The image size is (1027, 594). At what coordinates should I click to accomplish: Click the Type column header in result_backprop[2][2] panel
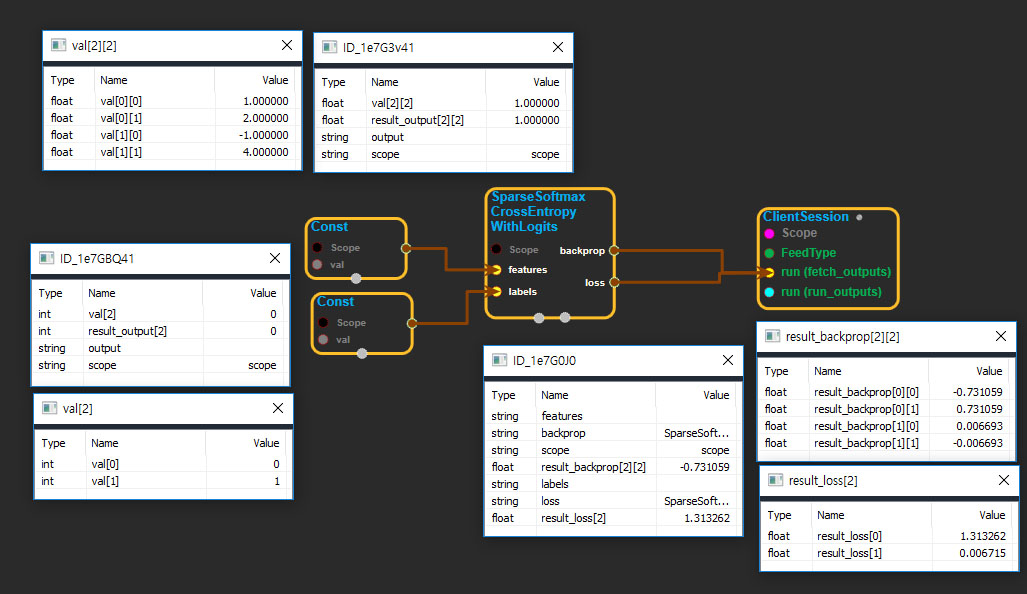tap(776, 371)
